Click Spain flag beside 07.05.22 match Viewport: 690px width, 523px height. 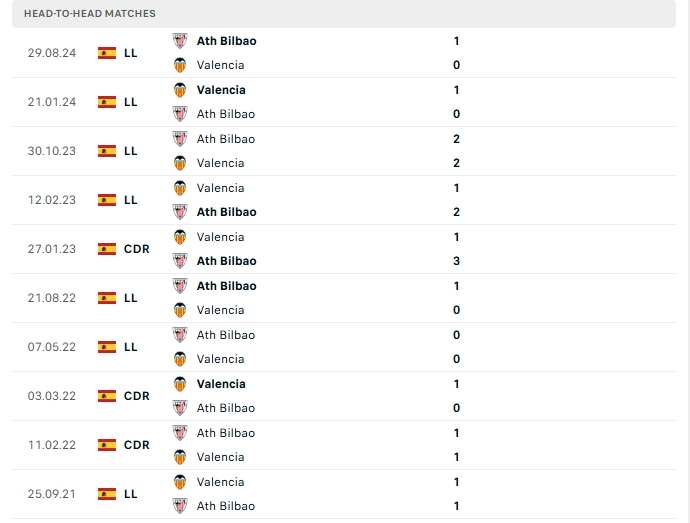107,347
